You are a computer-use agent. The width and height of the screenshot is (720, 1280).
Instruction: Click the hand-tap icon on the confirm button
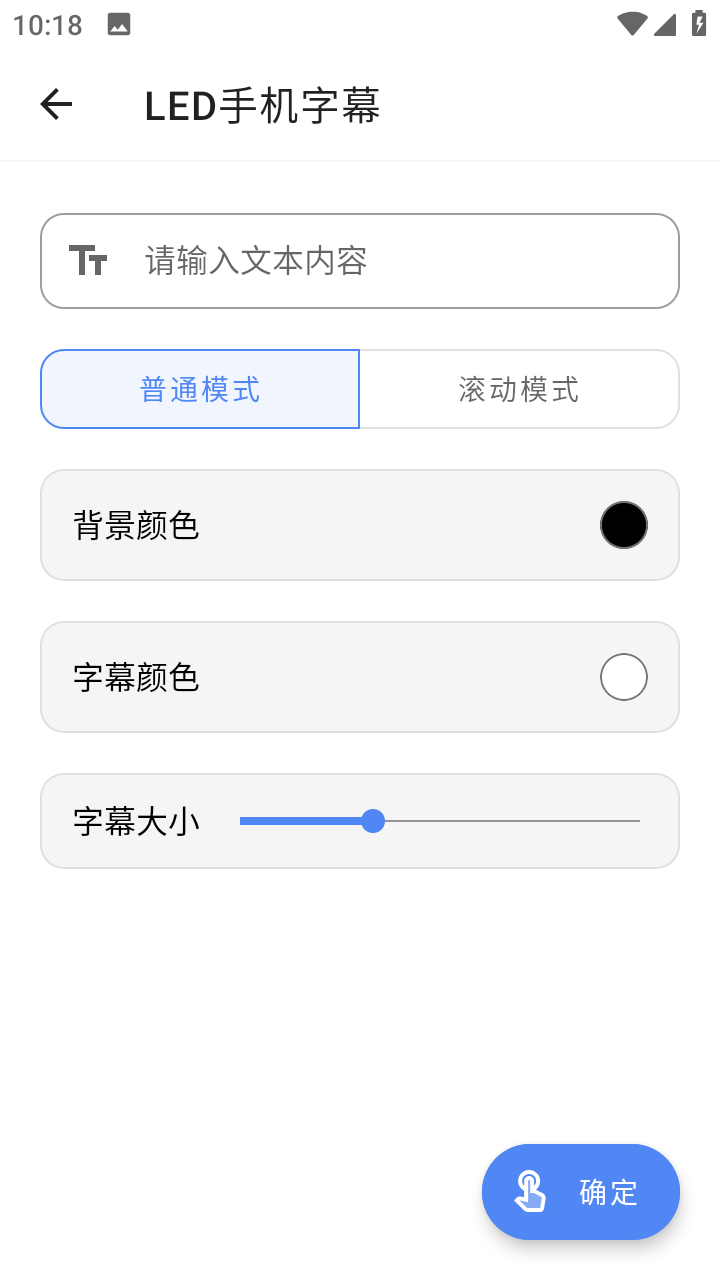click(530, 1192)
